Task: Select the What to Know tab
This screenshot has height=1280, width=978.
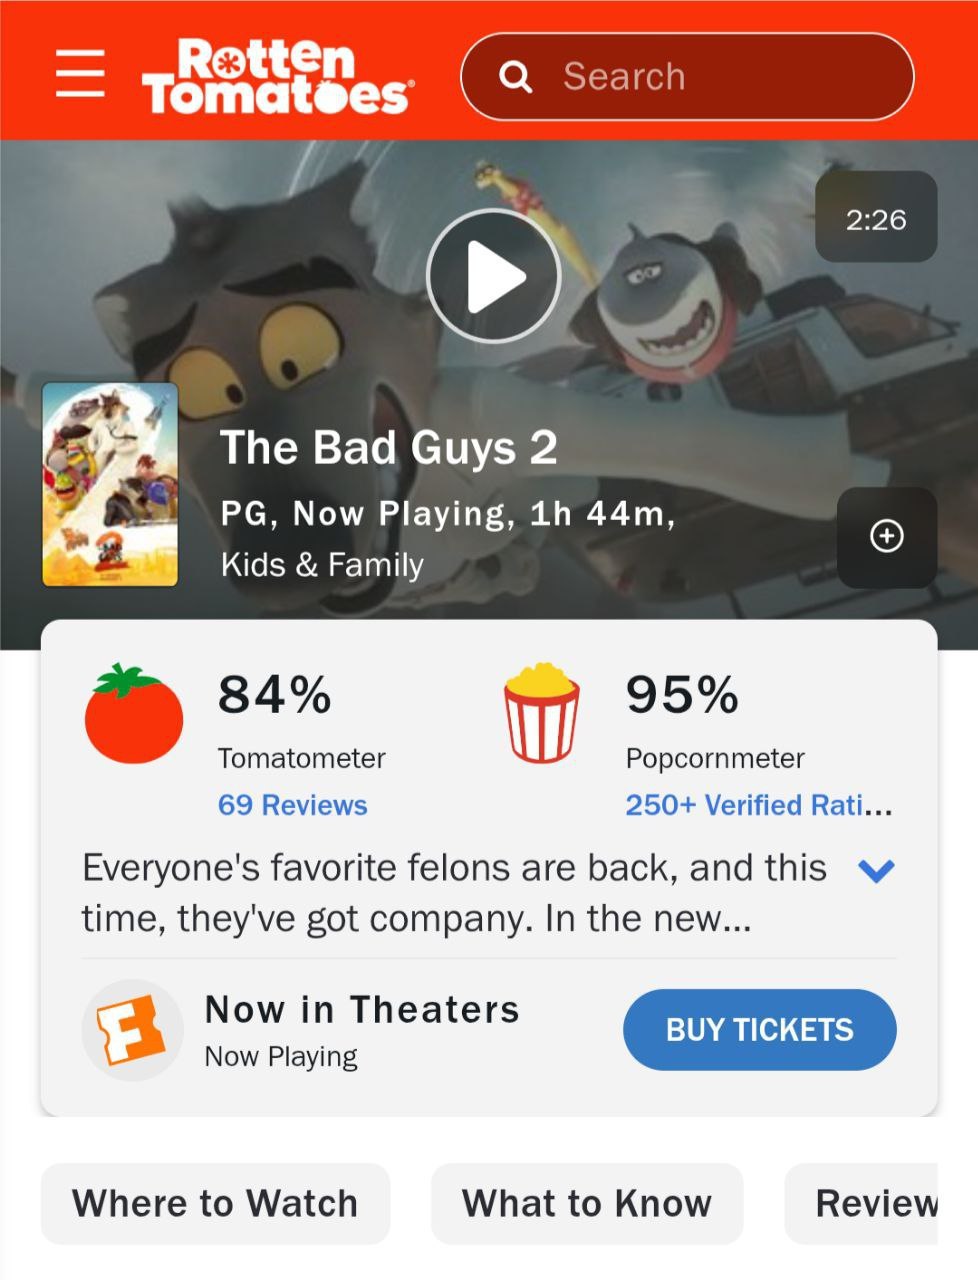Action: pyautogui.click(x=587, y=1203)
